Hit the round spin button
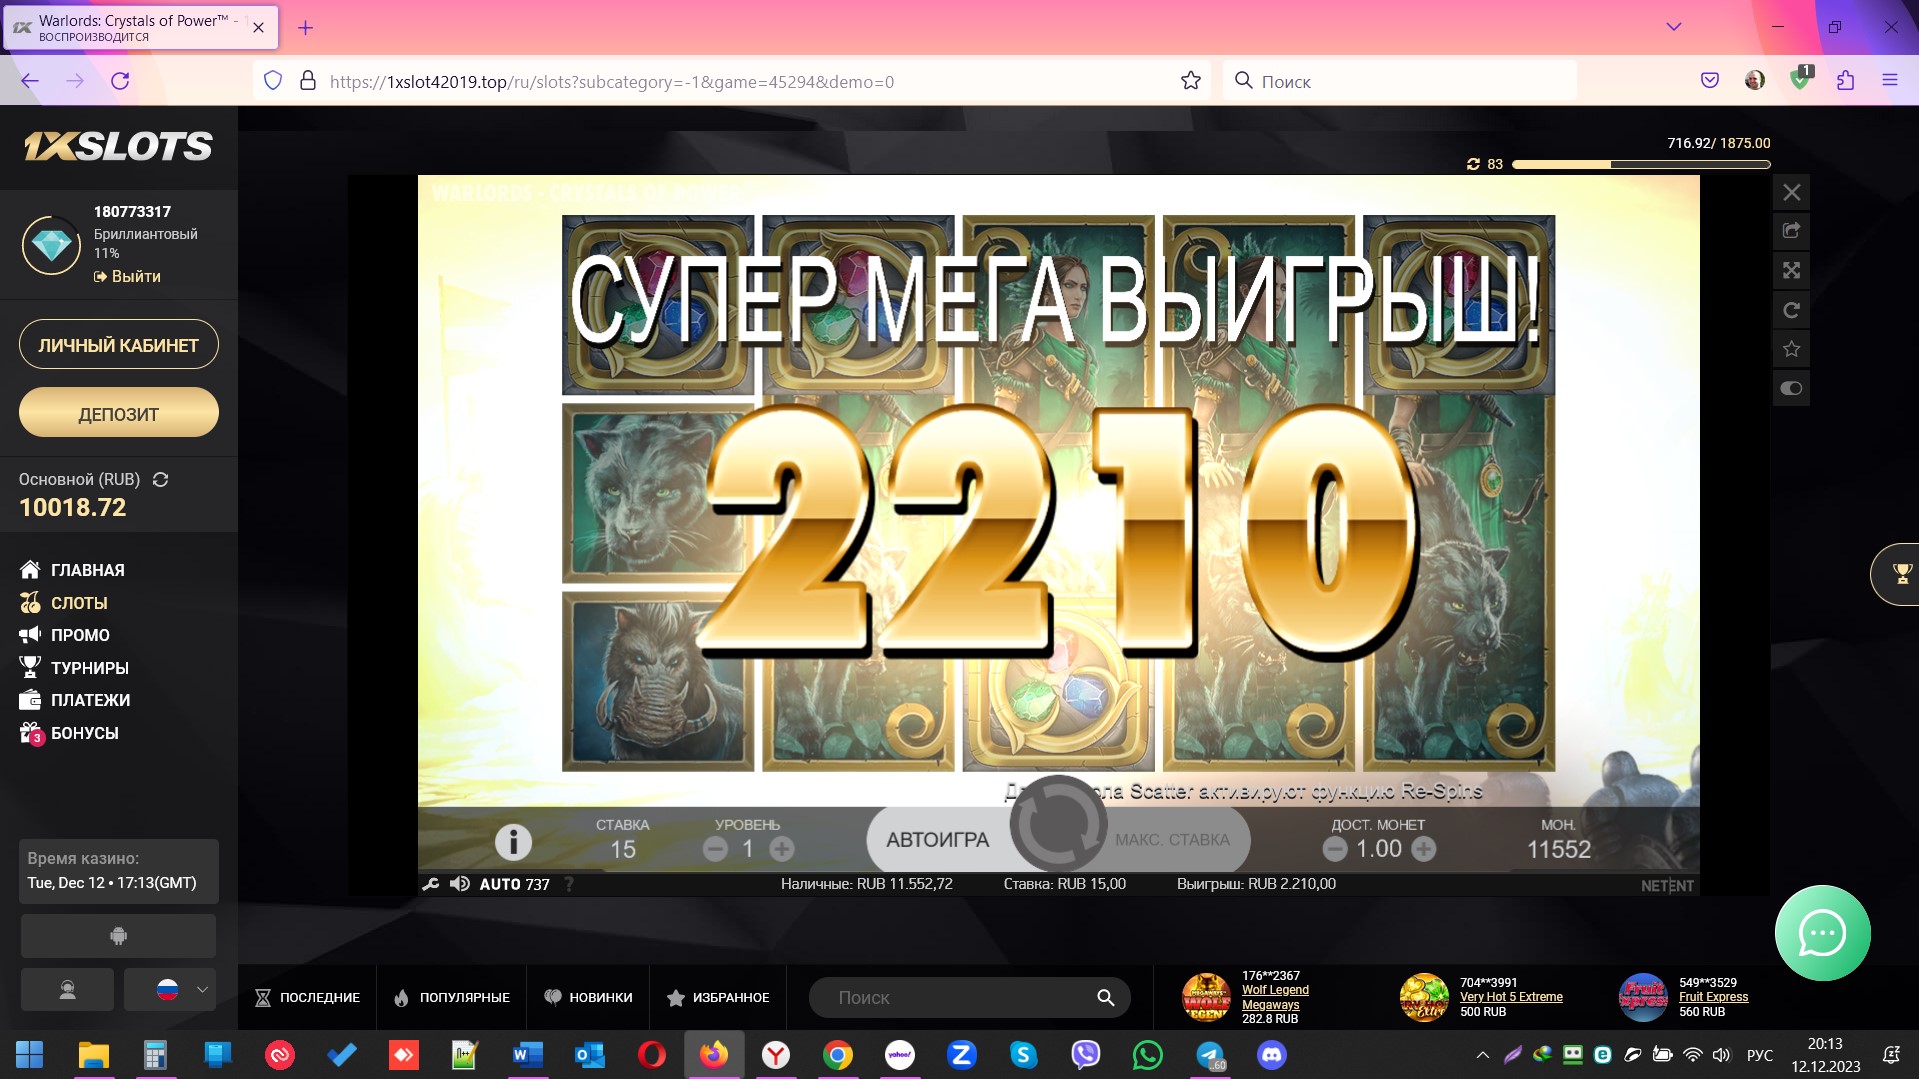This screenshot has width=1919, height=1079. click(1058, 825)
